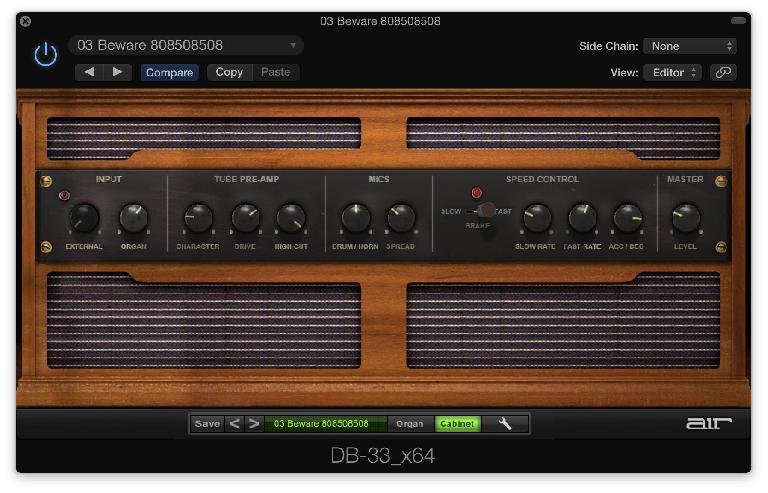Click the bottom bar previous preset arrow
Screen dimensions: 768x493
(x=235, y=423)
